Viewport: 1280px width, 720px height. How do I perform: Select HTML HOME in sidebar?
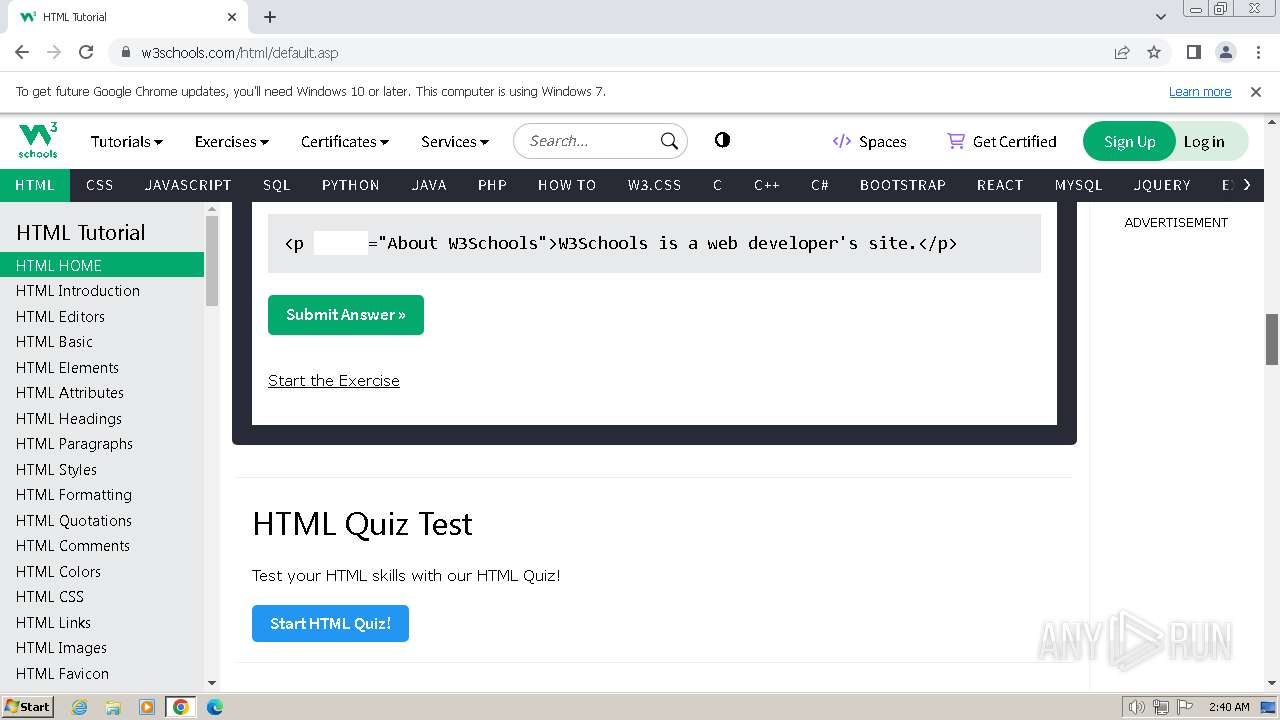102,265
